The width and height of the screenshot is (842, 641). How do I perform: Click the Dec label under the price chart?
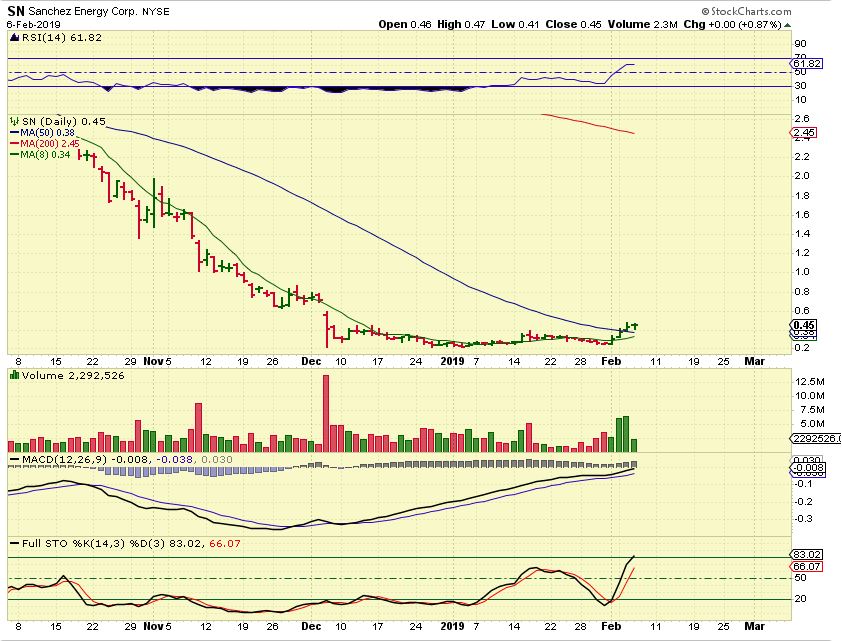pos(310,361)
